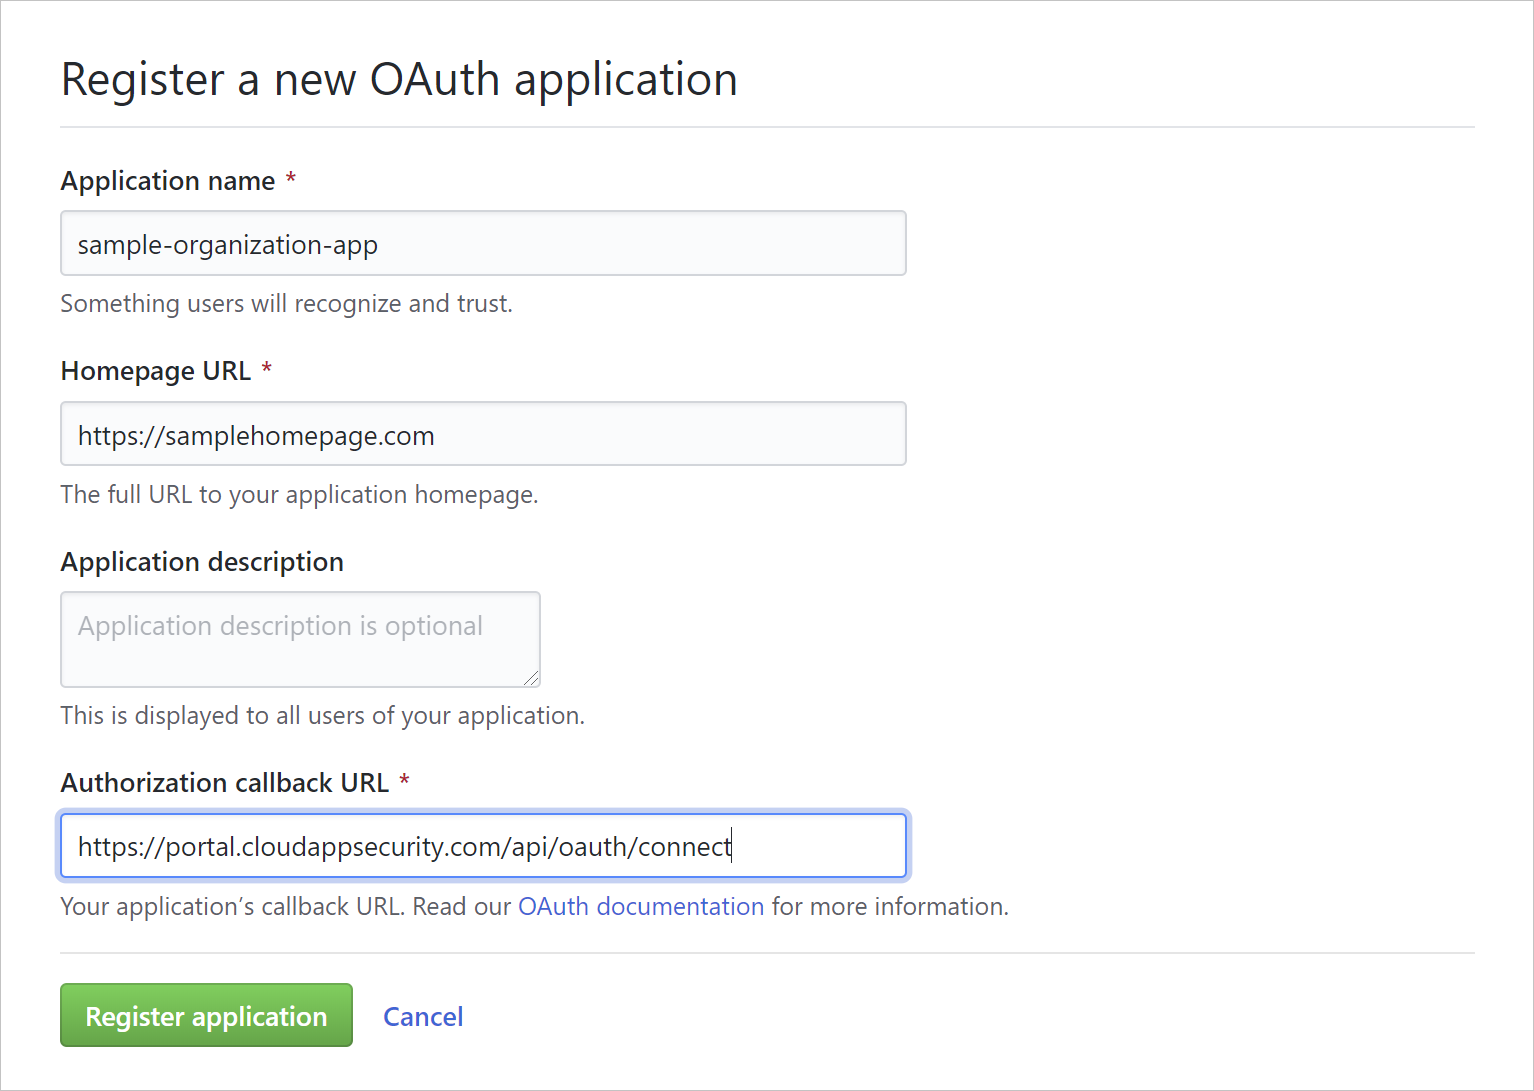Click inside the Application name field
This screenshot has width=1534, height=1091.
483,243
